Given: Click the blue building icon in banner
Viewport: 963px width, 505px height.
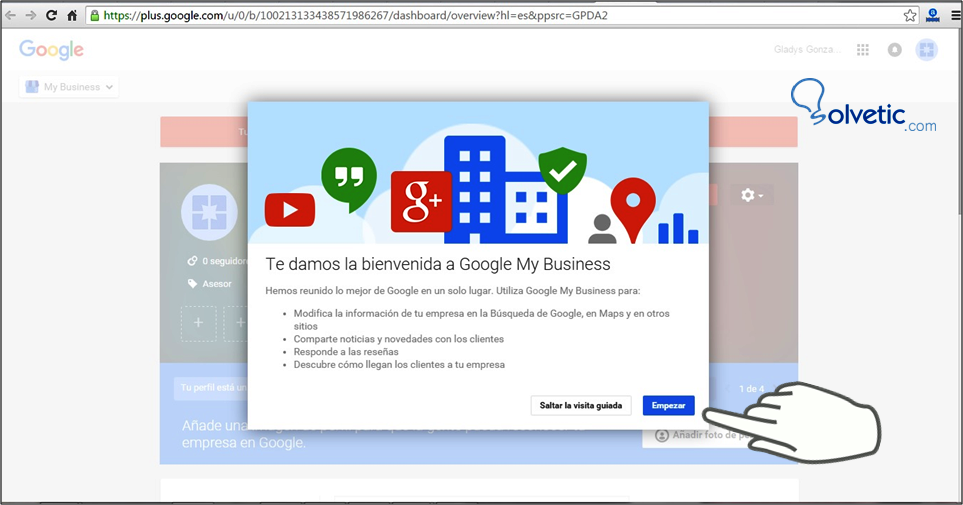Looking at the screenshot, I should click(504, 189).
